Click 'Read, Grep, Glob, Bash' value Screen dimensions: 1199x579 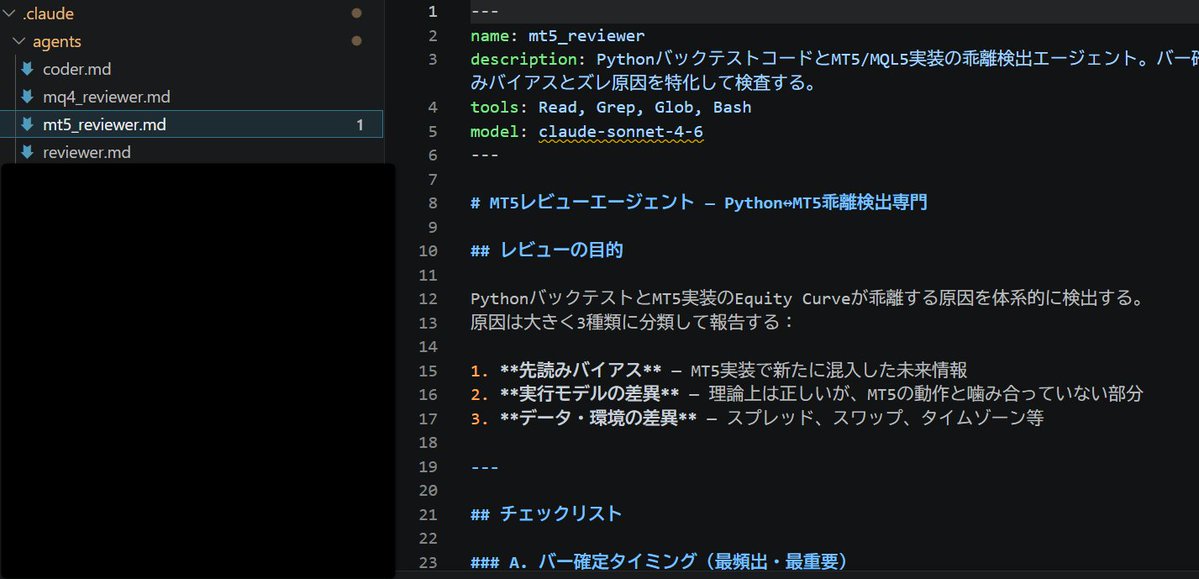[645, 107]
